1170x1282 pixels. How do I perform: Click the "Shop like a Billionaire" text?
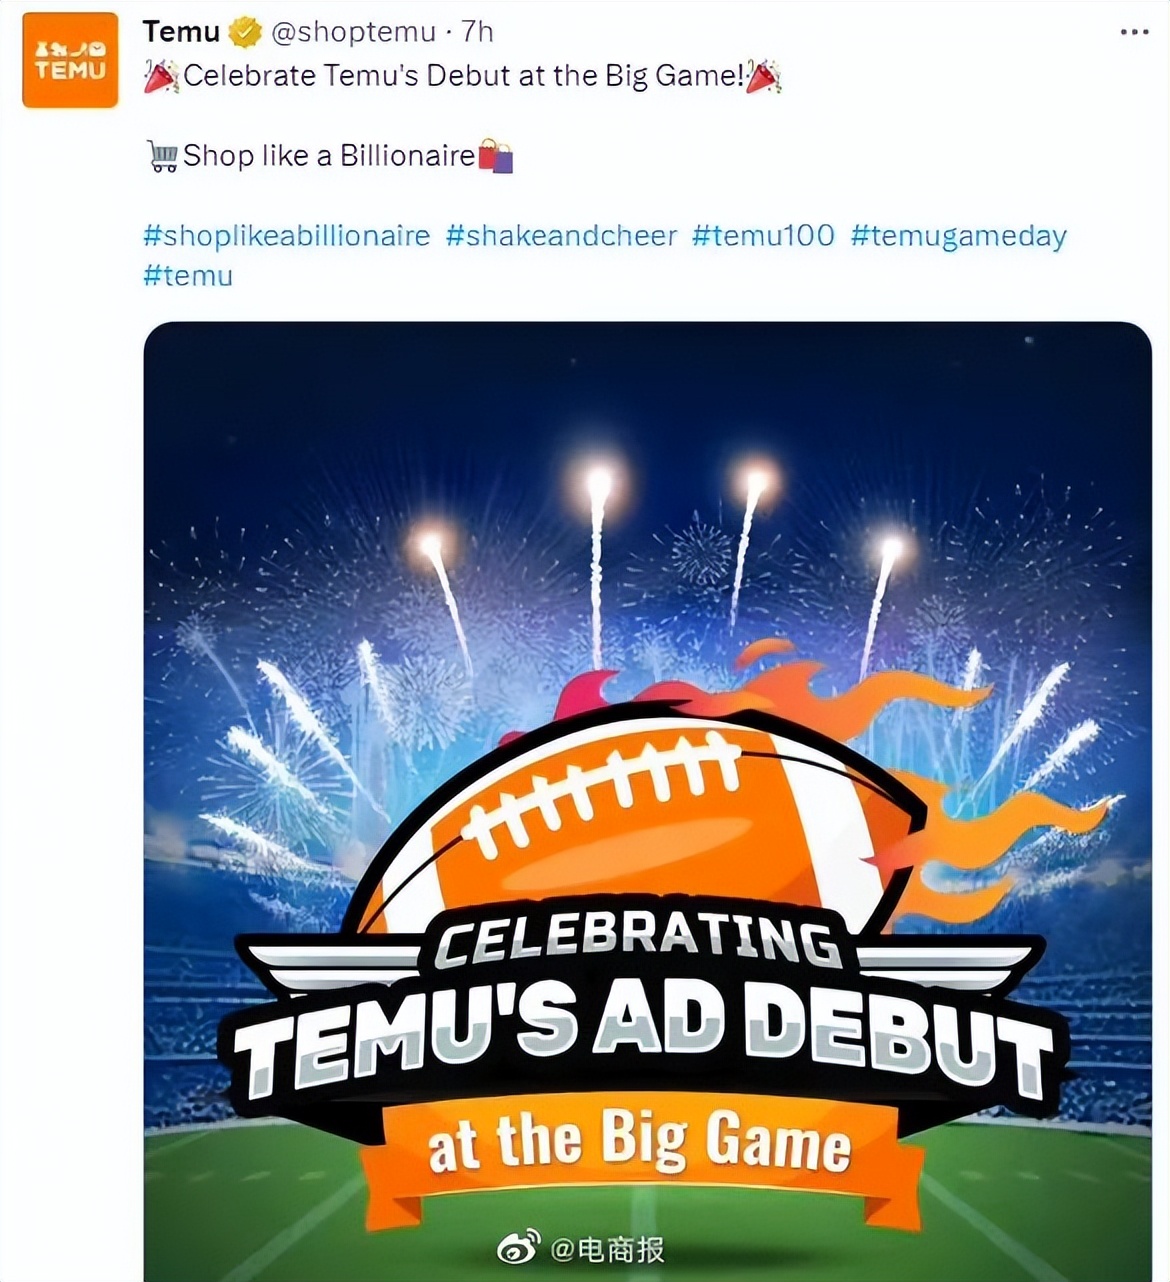(329, 156)
